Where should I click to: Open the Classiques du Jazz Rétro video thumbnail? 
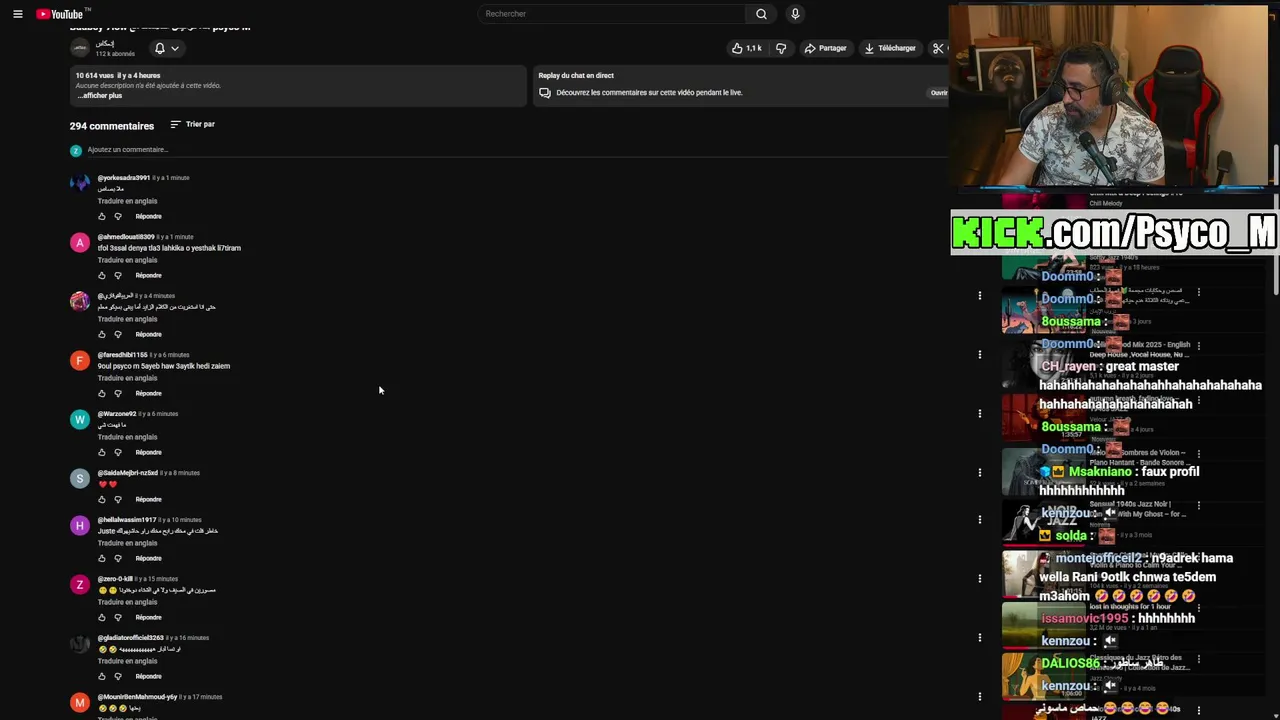(1043, 676)
